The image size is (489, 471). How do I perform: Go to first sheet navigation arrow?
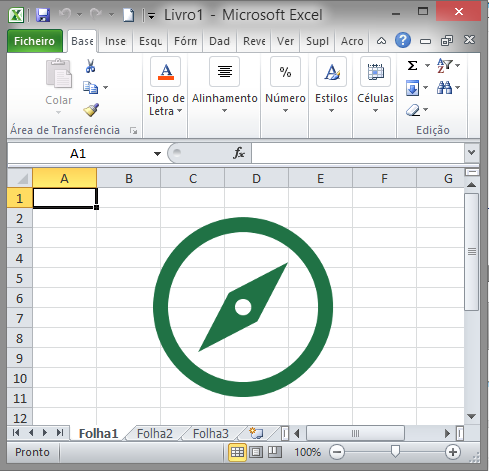click(16, 433)
